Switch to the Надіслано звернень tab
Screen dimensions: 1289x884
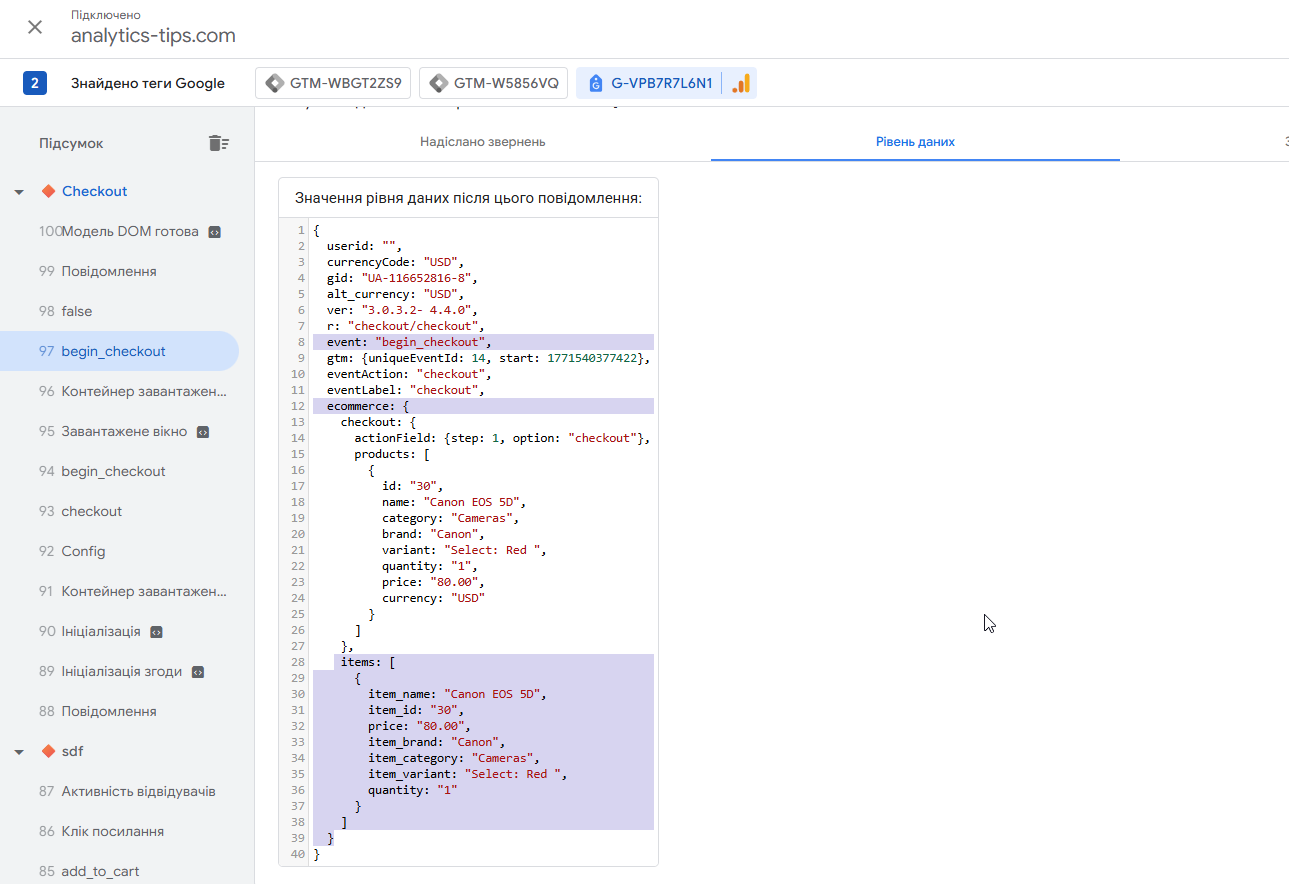pyautogui.click(x=482, y=142)
